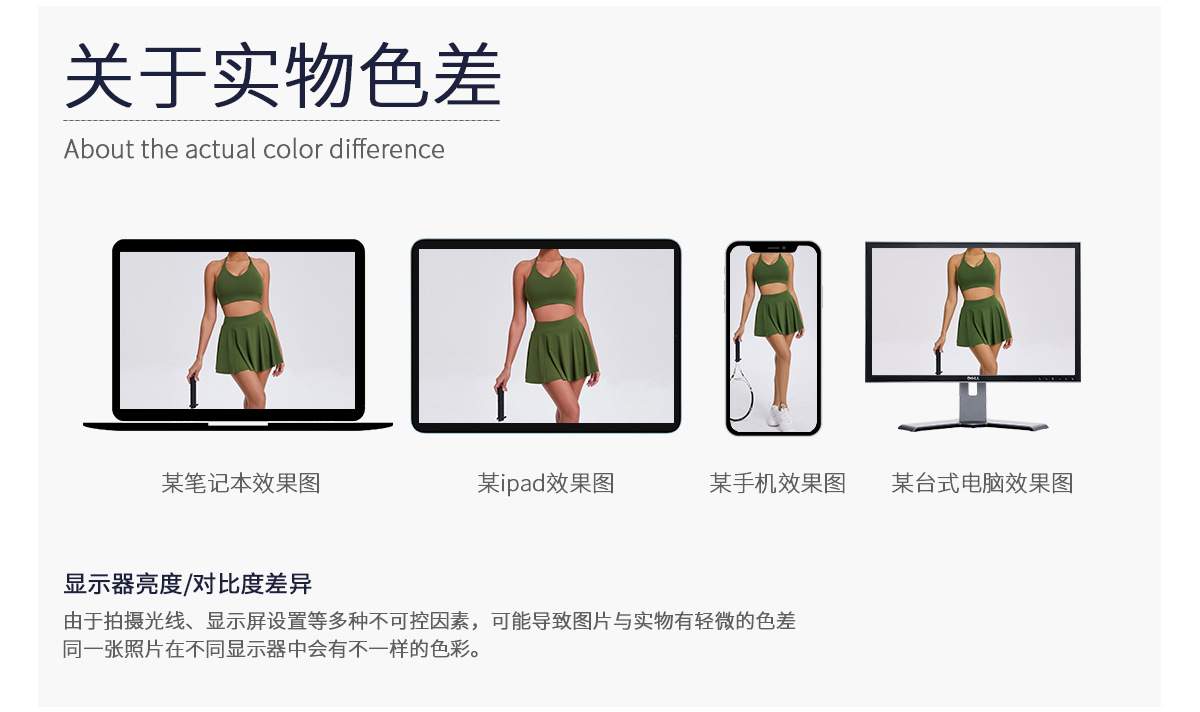Select the 某笔记本效果图 caption
Screen dimensions: 1200x712
tap(241, 483)
